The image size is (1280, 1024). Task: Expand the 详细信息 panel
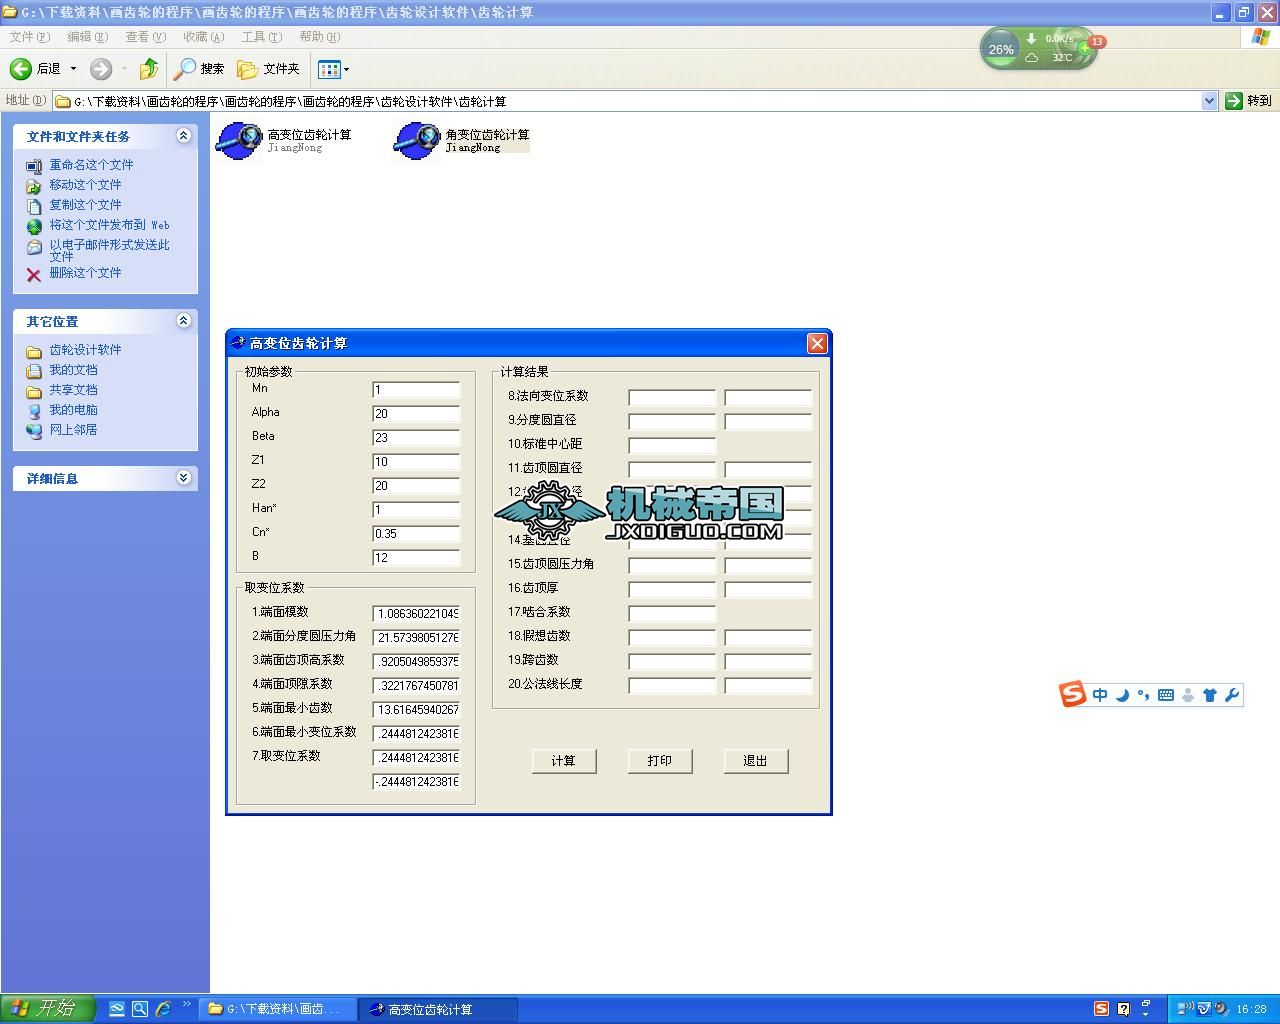183,478
